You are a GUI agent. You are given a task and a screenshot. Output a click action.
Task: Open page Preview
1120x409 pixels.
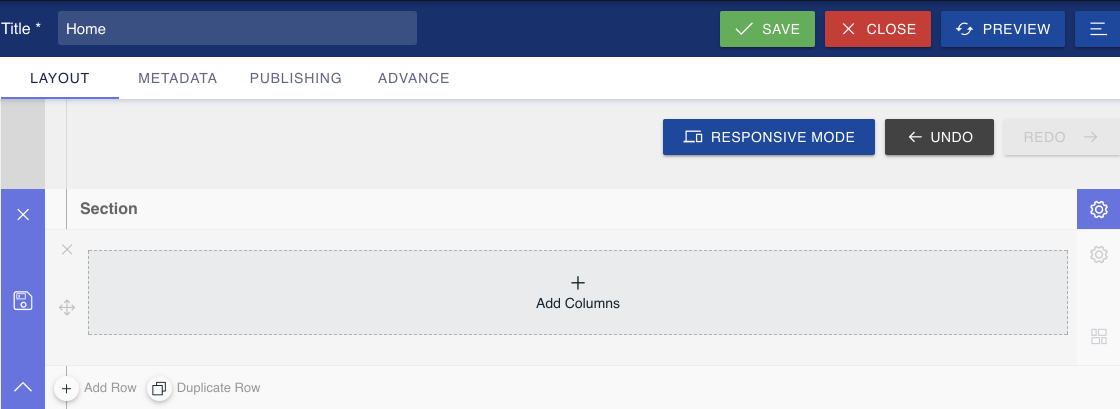click(1003, 29)
